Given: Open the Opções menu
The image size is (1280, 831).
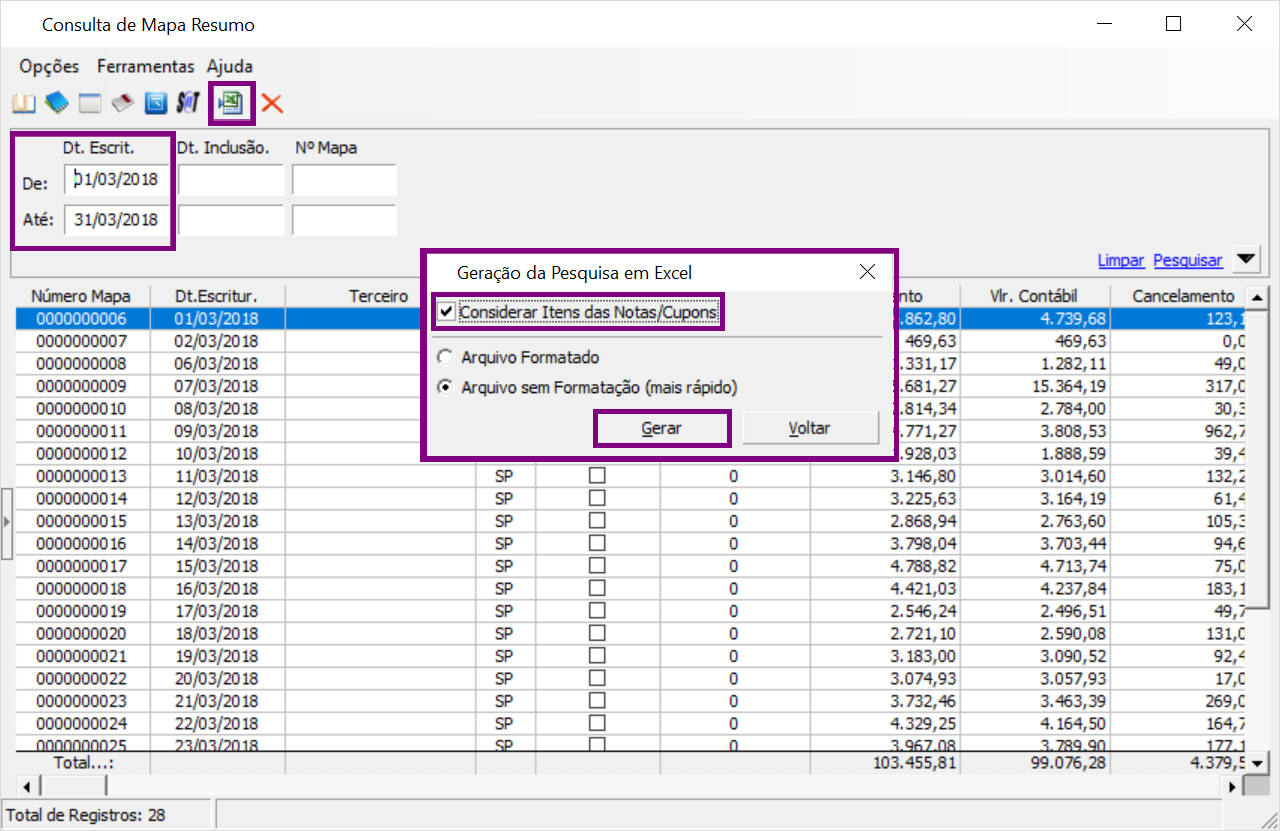Looking at the screenshot, I should (x=49, y=67).
